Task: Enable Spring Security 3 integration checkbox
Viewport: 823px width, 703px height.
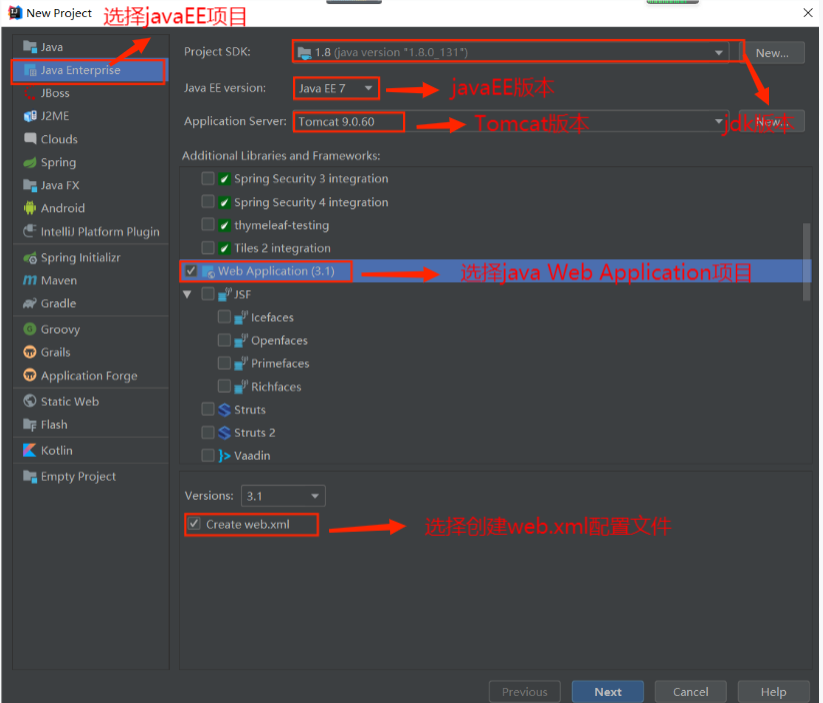Action: [208, 179]
